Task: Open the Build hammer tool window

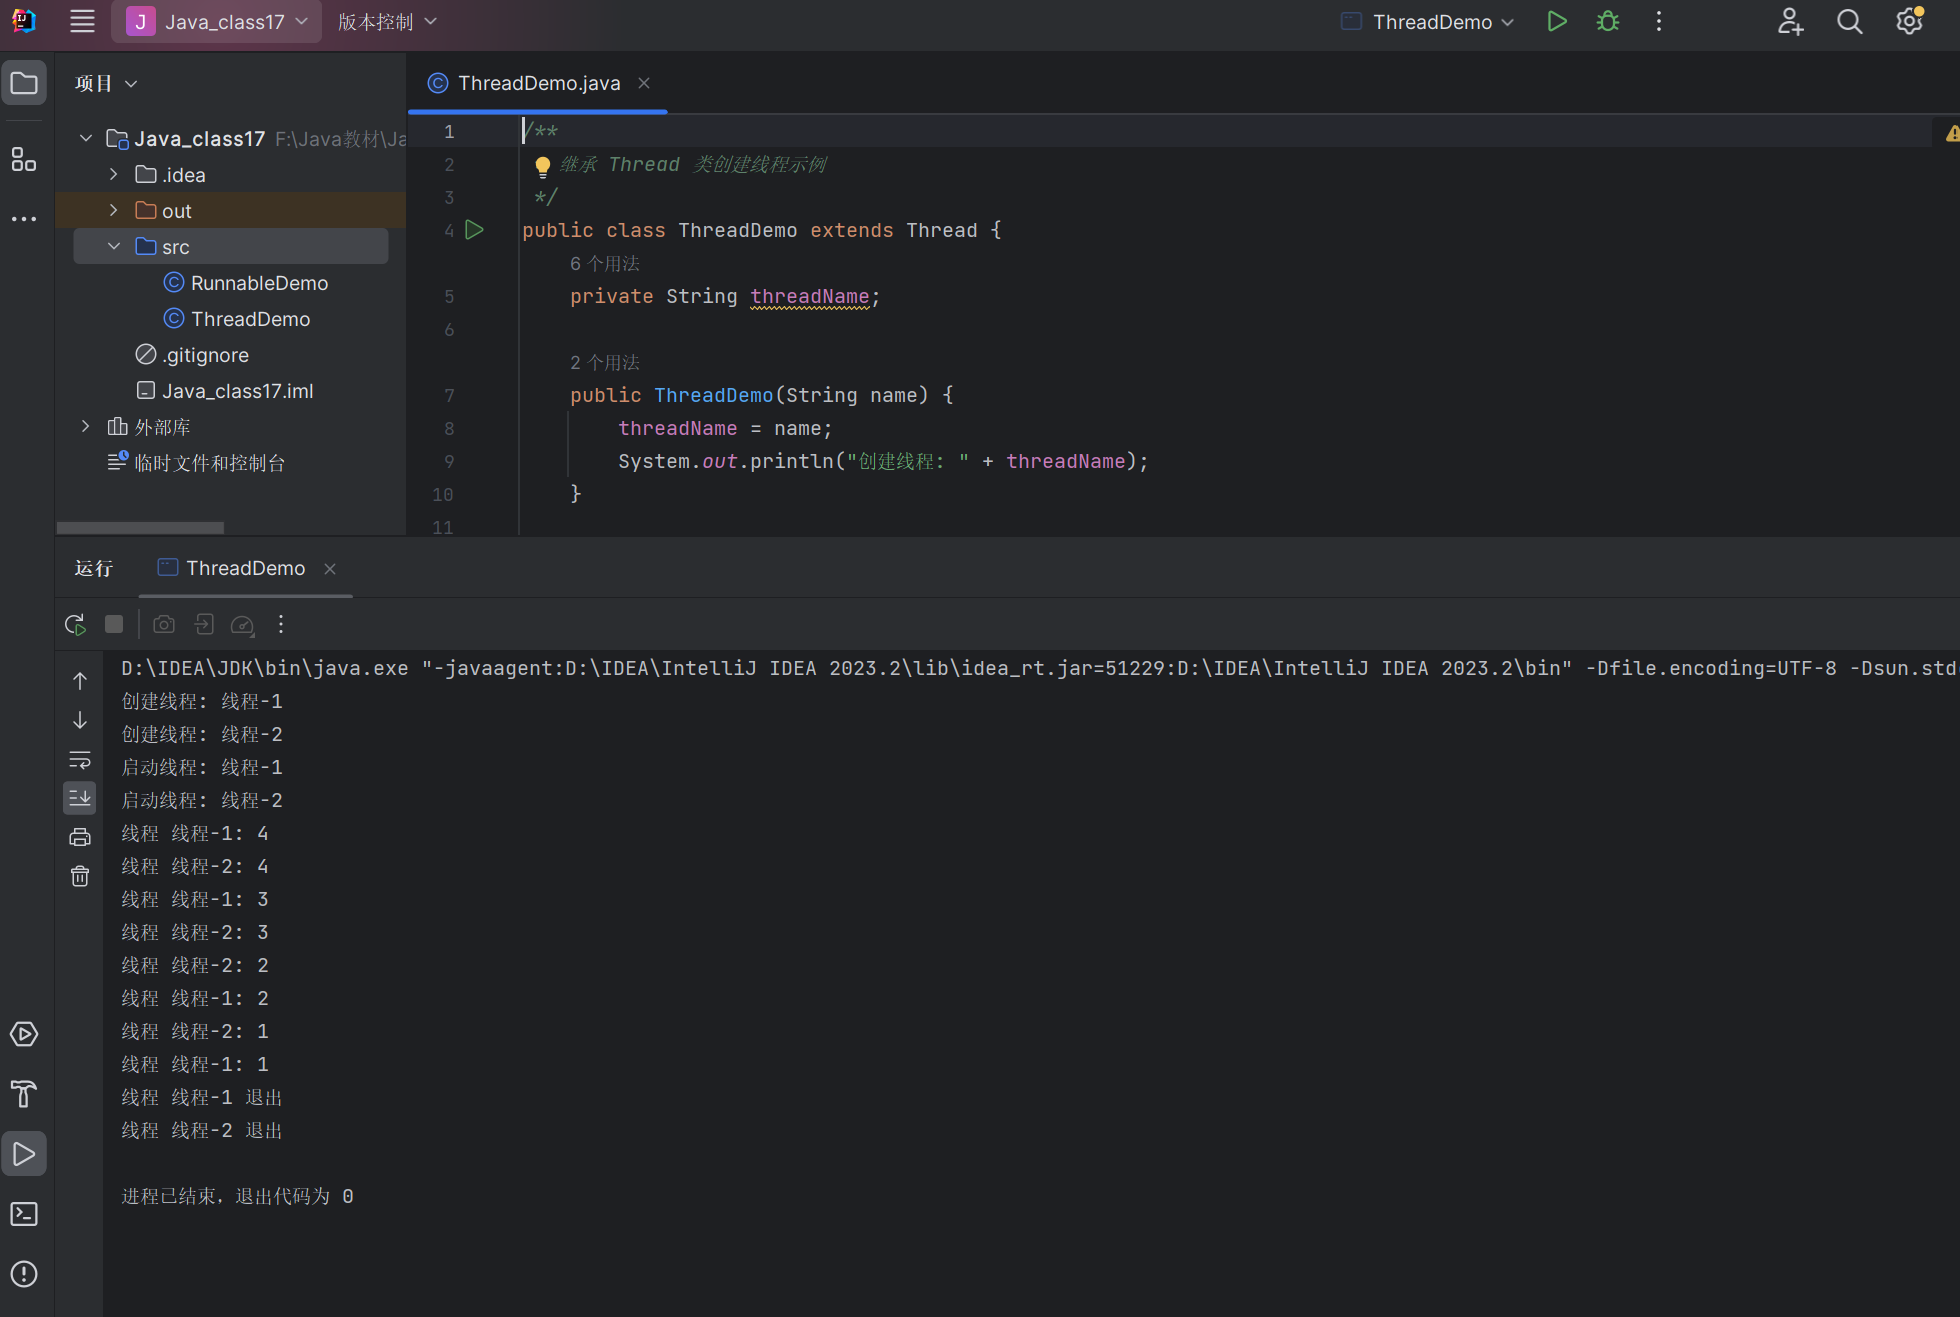Action: pyautogui.click(x=24, y=1094)
